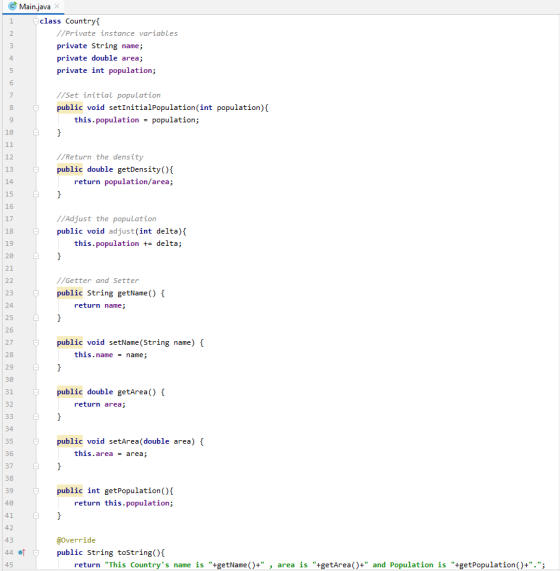
Task: Click 'return population/area;' statement
Action: (x=123, y=182)
